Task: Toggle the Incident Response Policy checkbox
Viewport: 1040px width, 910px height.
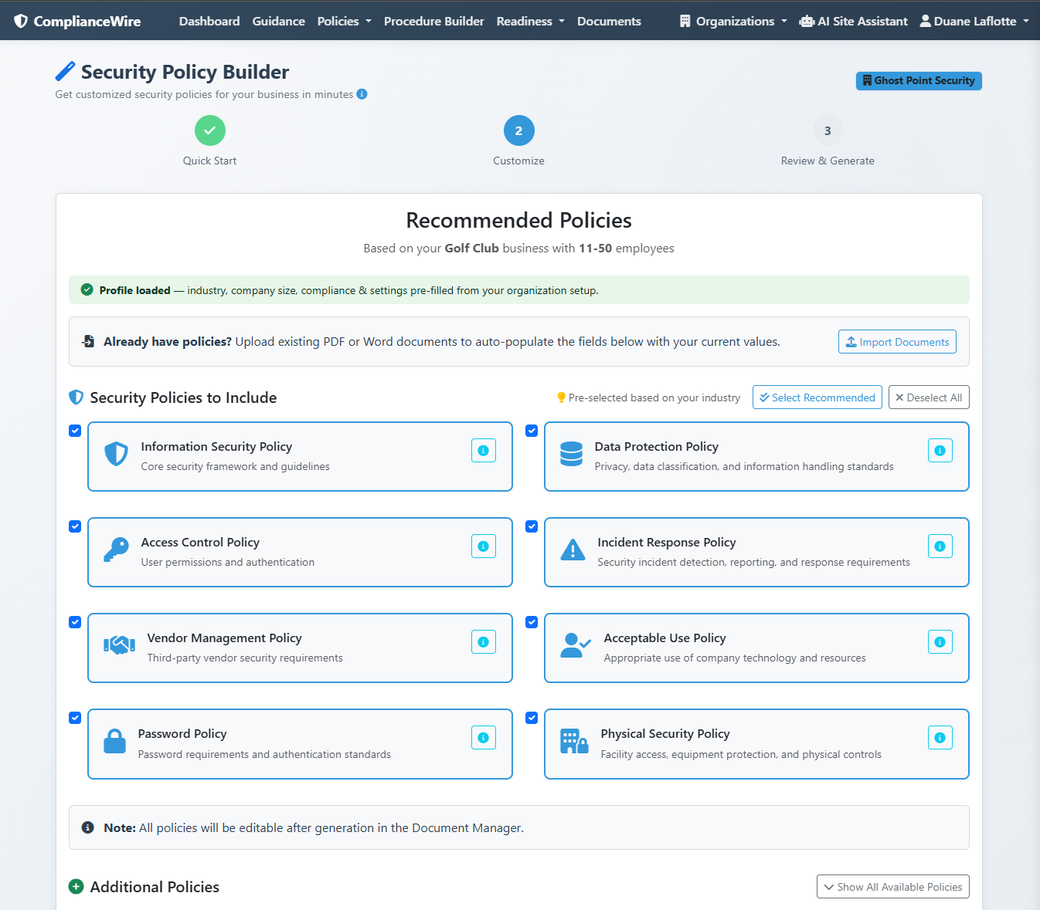Action: (x=531, y=526)
